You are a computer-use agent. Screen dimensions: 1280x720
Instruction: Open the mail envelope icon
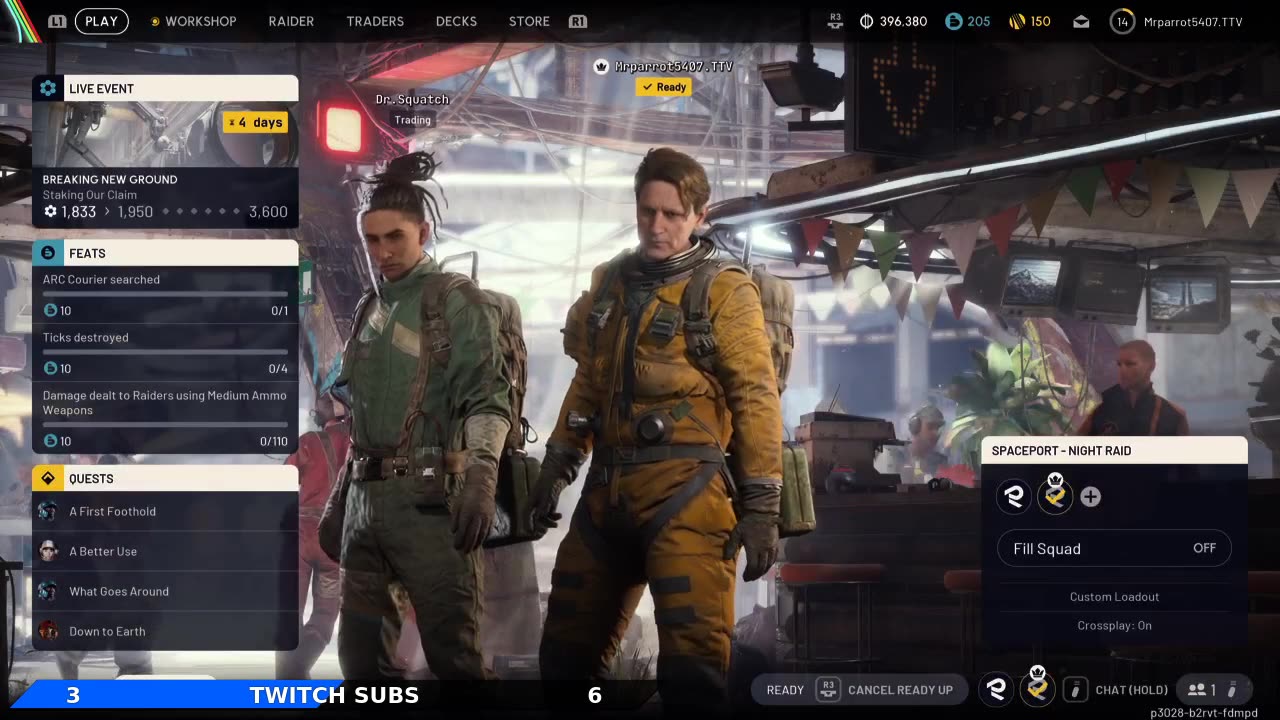pyautogui.click(x=1081, y=21)
